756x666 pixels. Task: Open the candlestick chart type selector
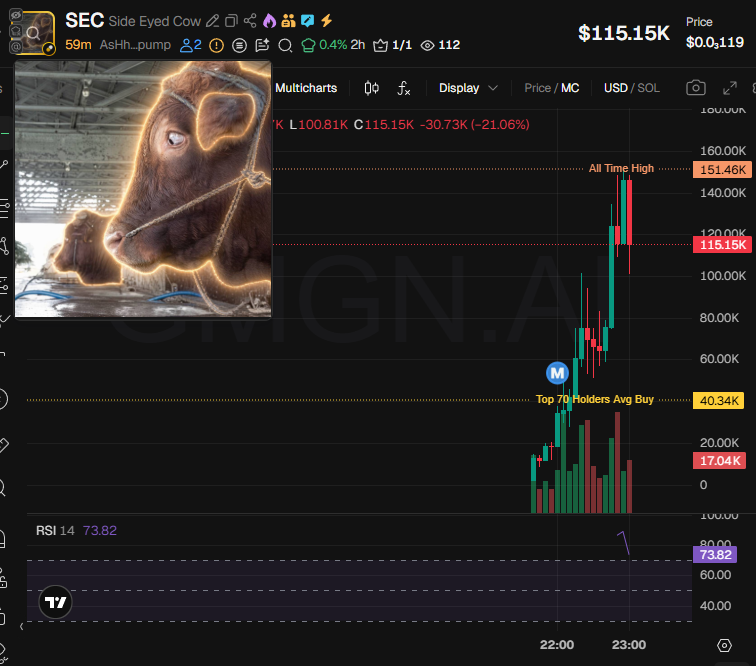pyautogui.click(x=371, y=88)
